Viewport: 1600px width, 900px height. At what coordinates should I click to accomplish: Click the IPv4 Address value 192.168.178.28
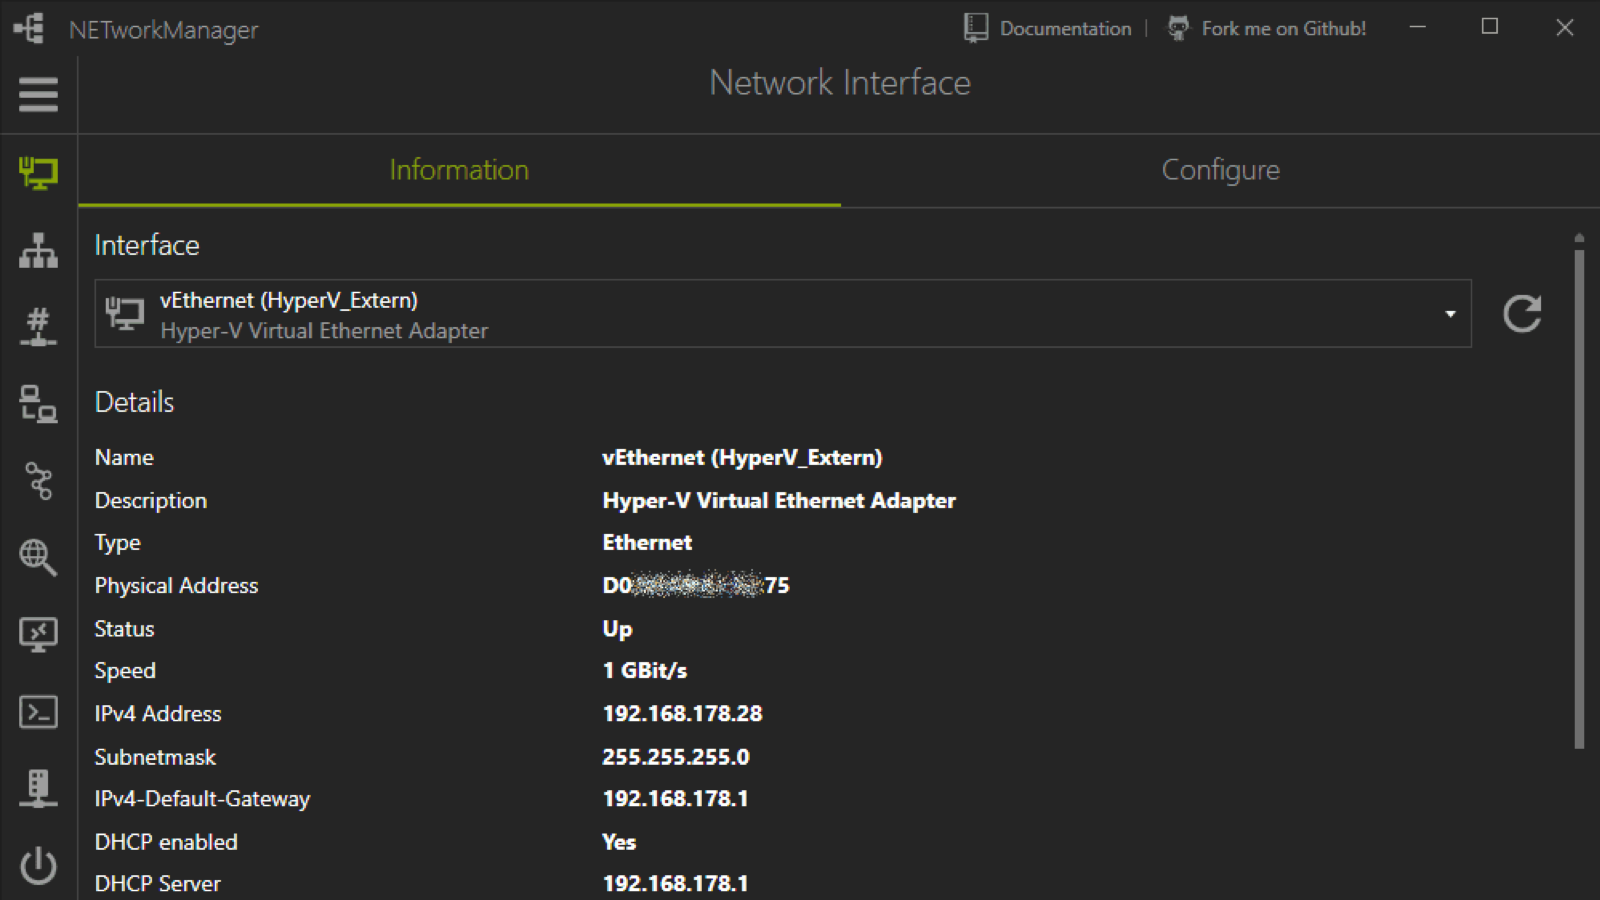(x=682, y=713)
